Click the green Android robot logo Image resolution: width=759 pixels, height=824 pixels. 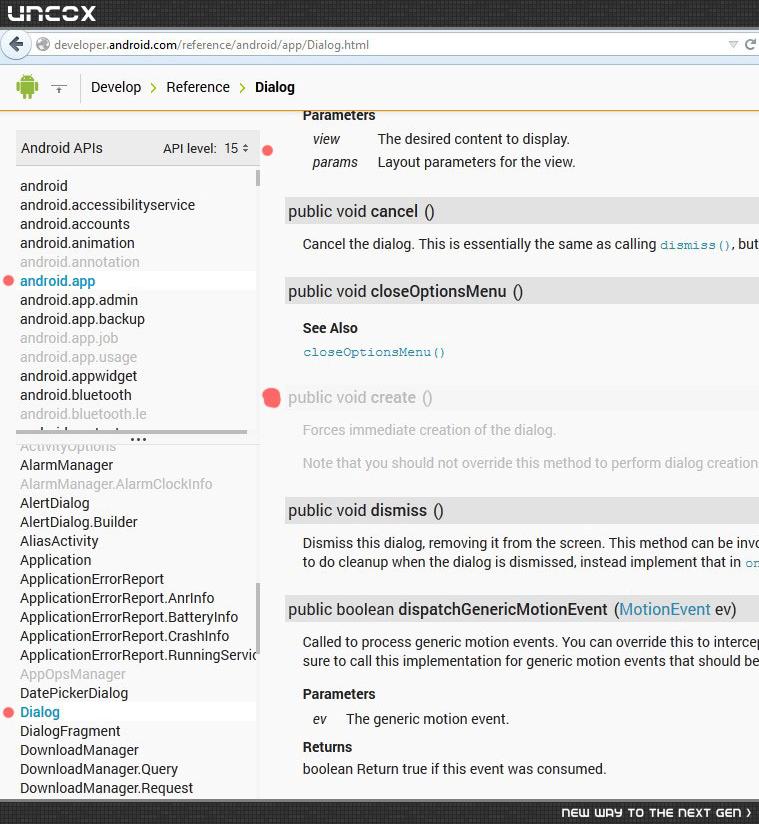pos(27,87)
